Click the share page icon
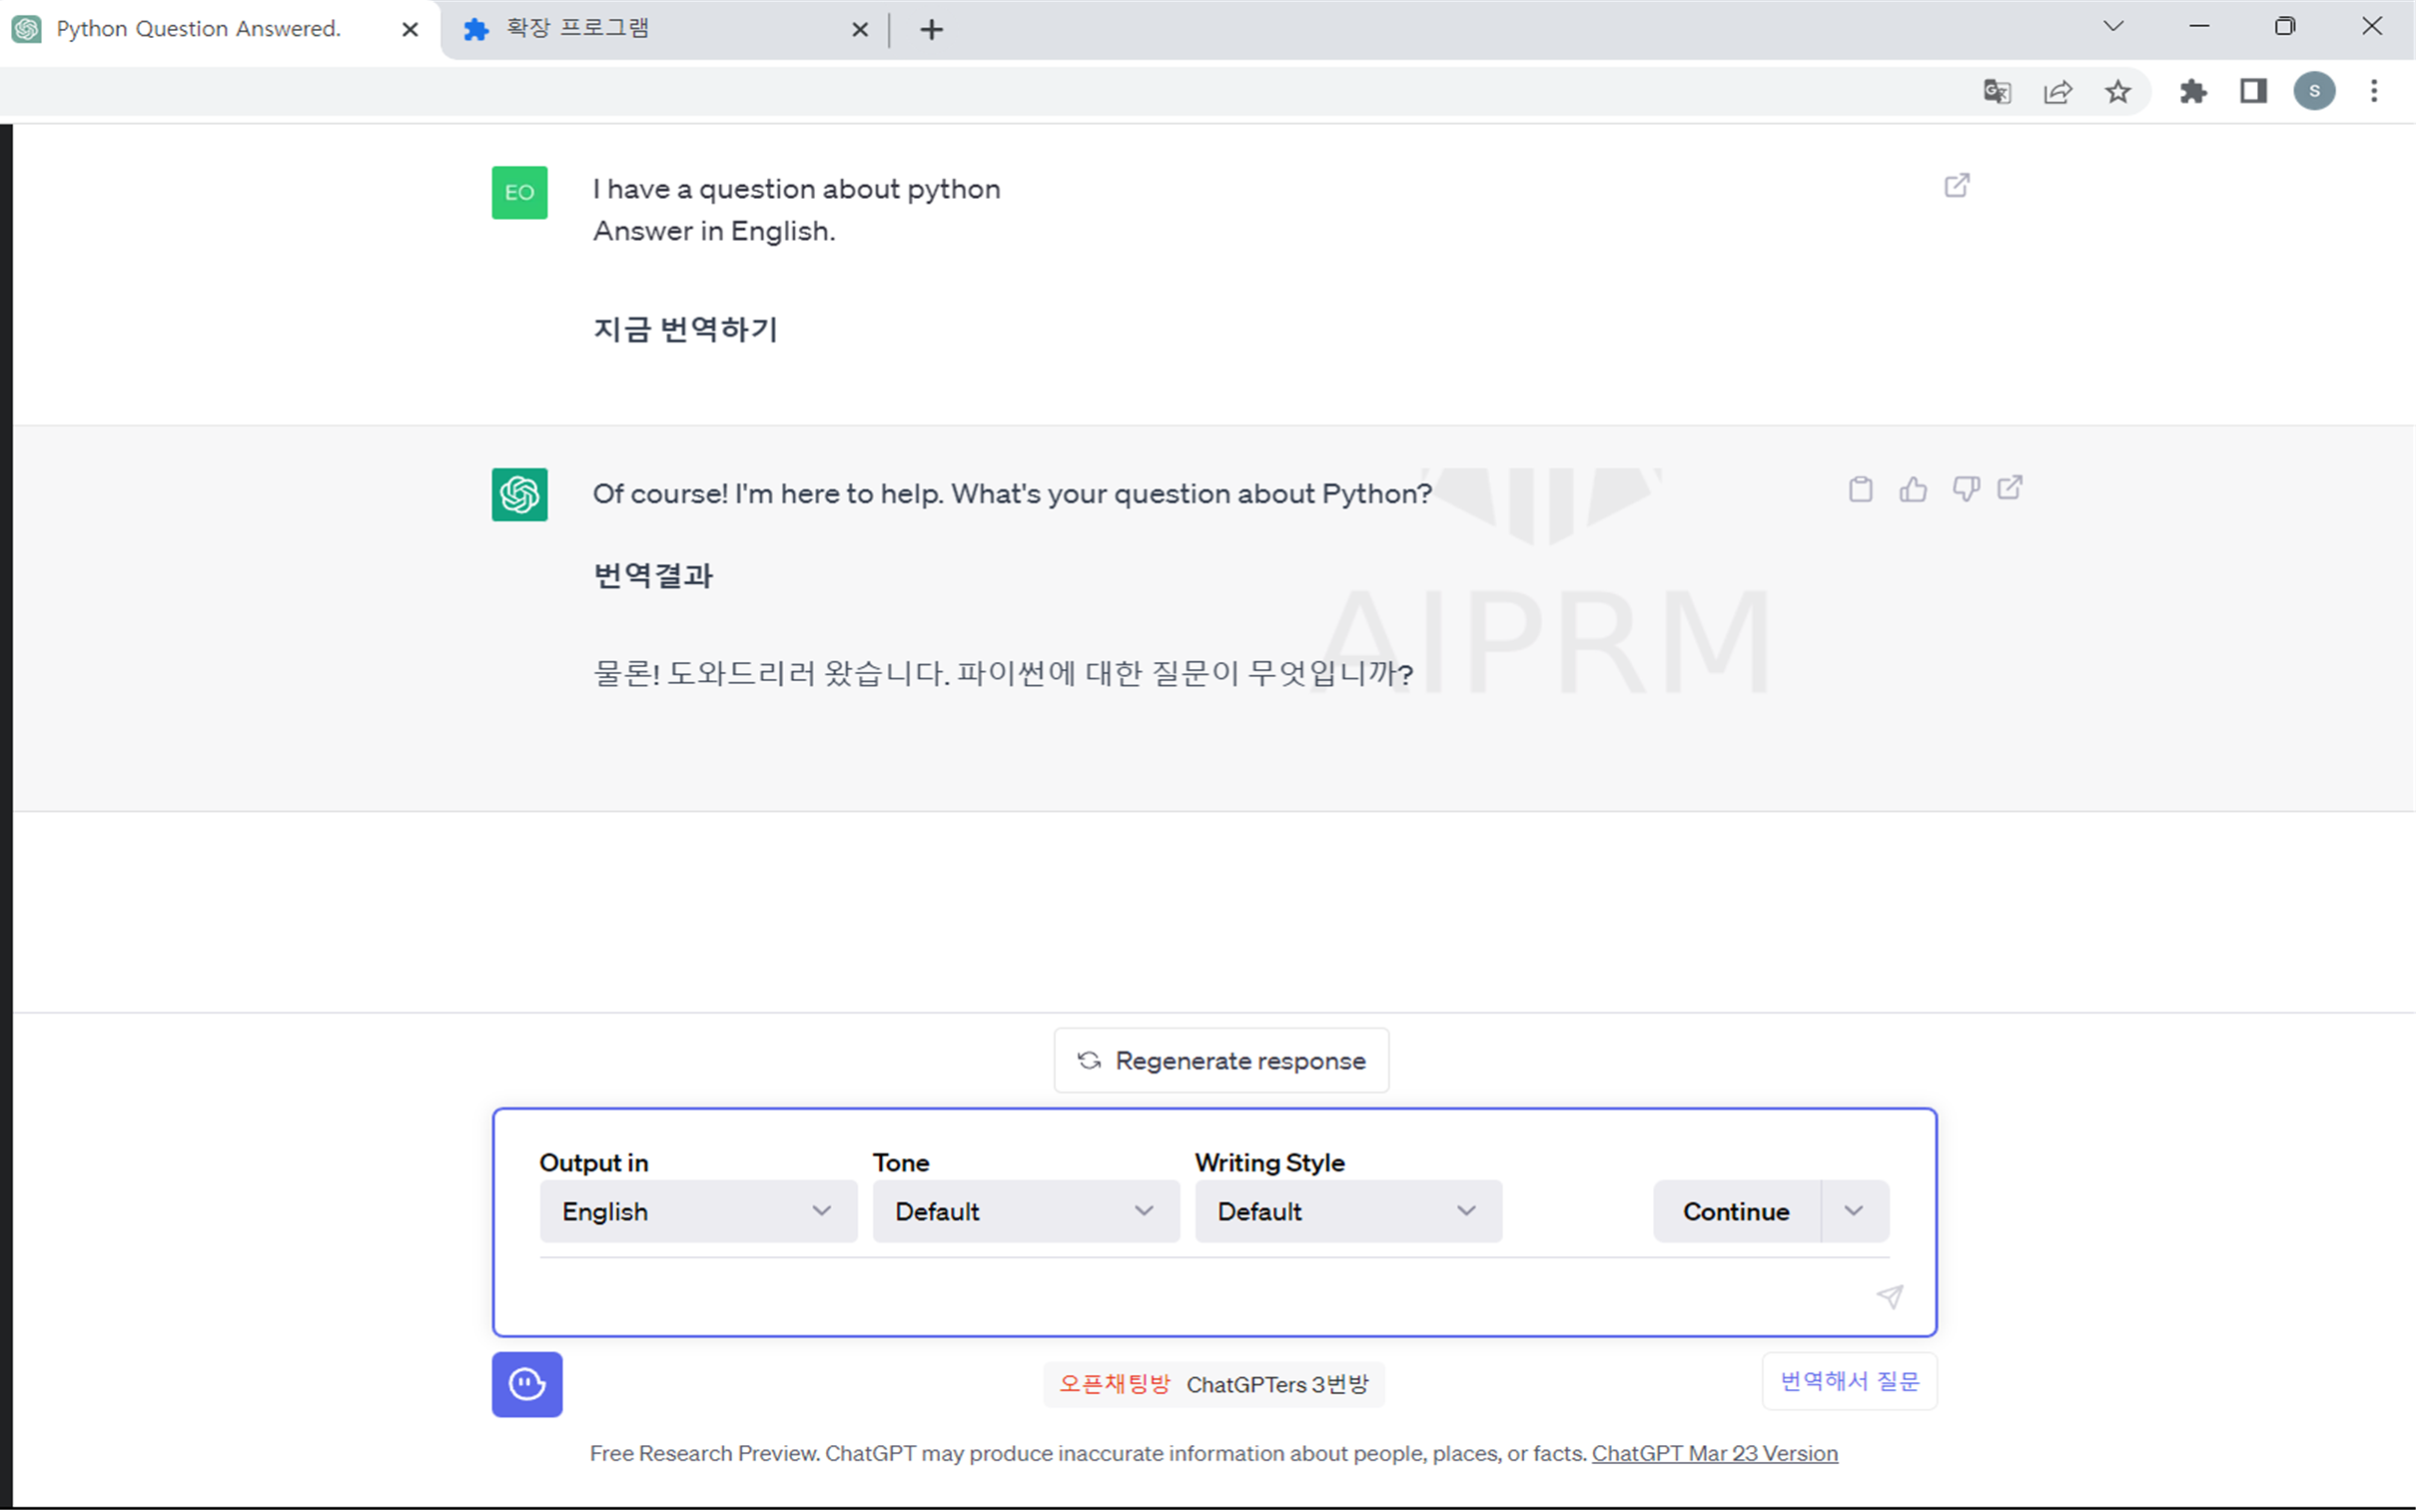 pos(2057,92)
